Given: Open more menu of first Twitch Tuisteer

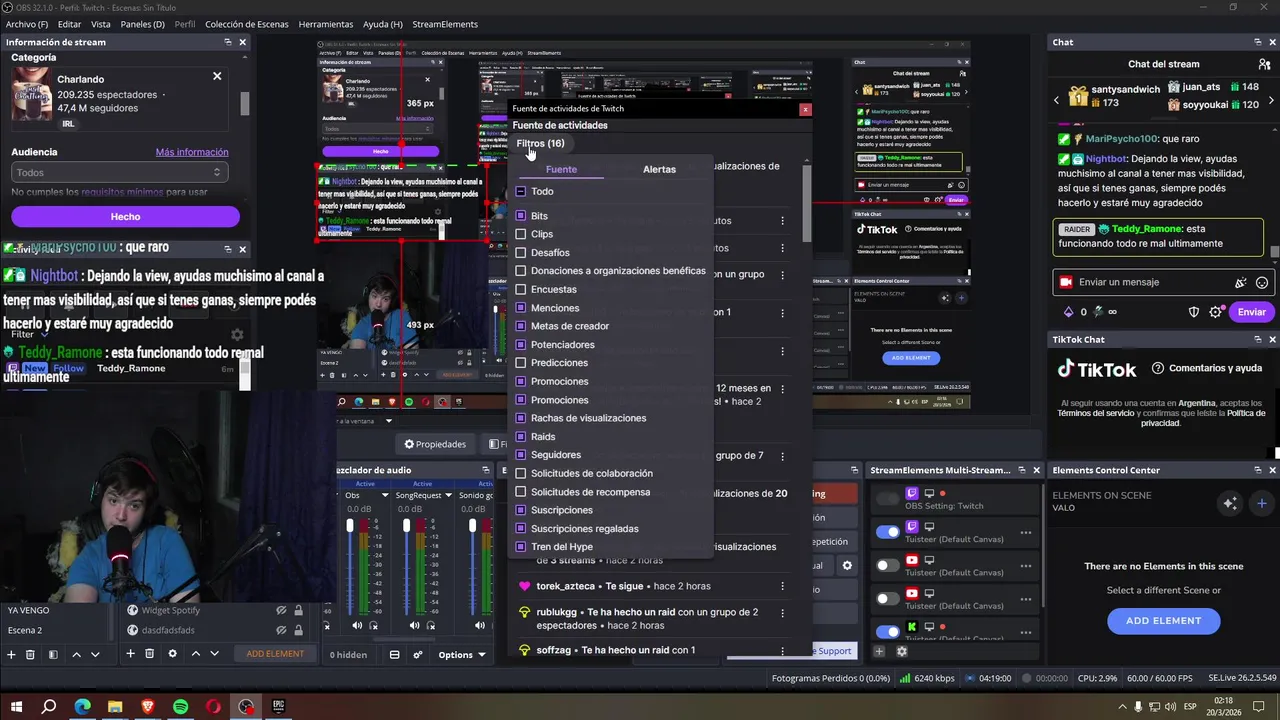Looking at the screenshot, I should (x=1025, y=533).
